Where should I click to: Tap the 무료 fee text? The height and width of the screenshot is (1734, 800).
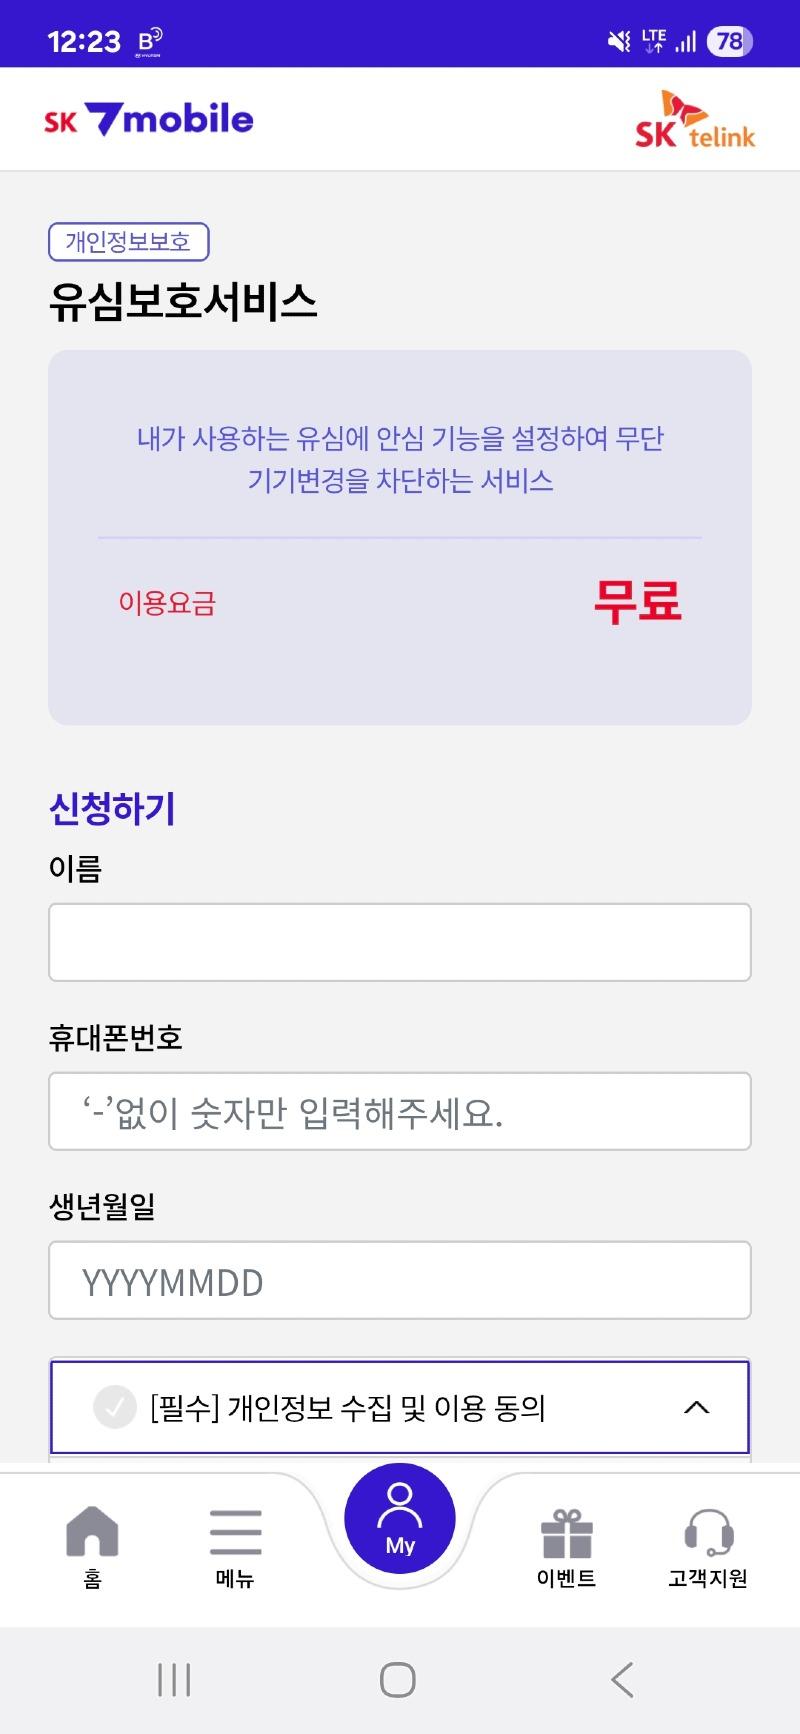point(638,602)
